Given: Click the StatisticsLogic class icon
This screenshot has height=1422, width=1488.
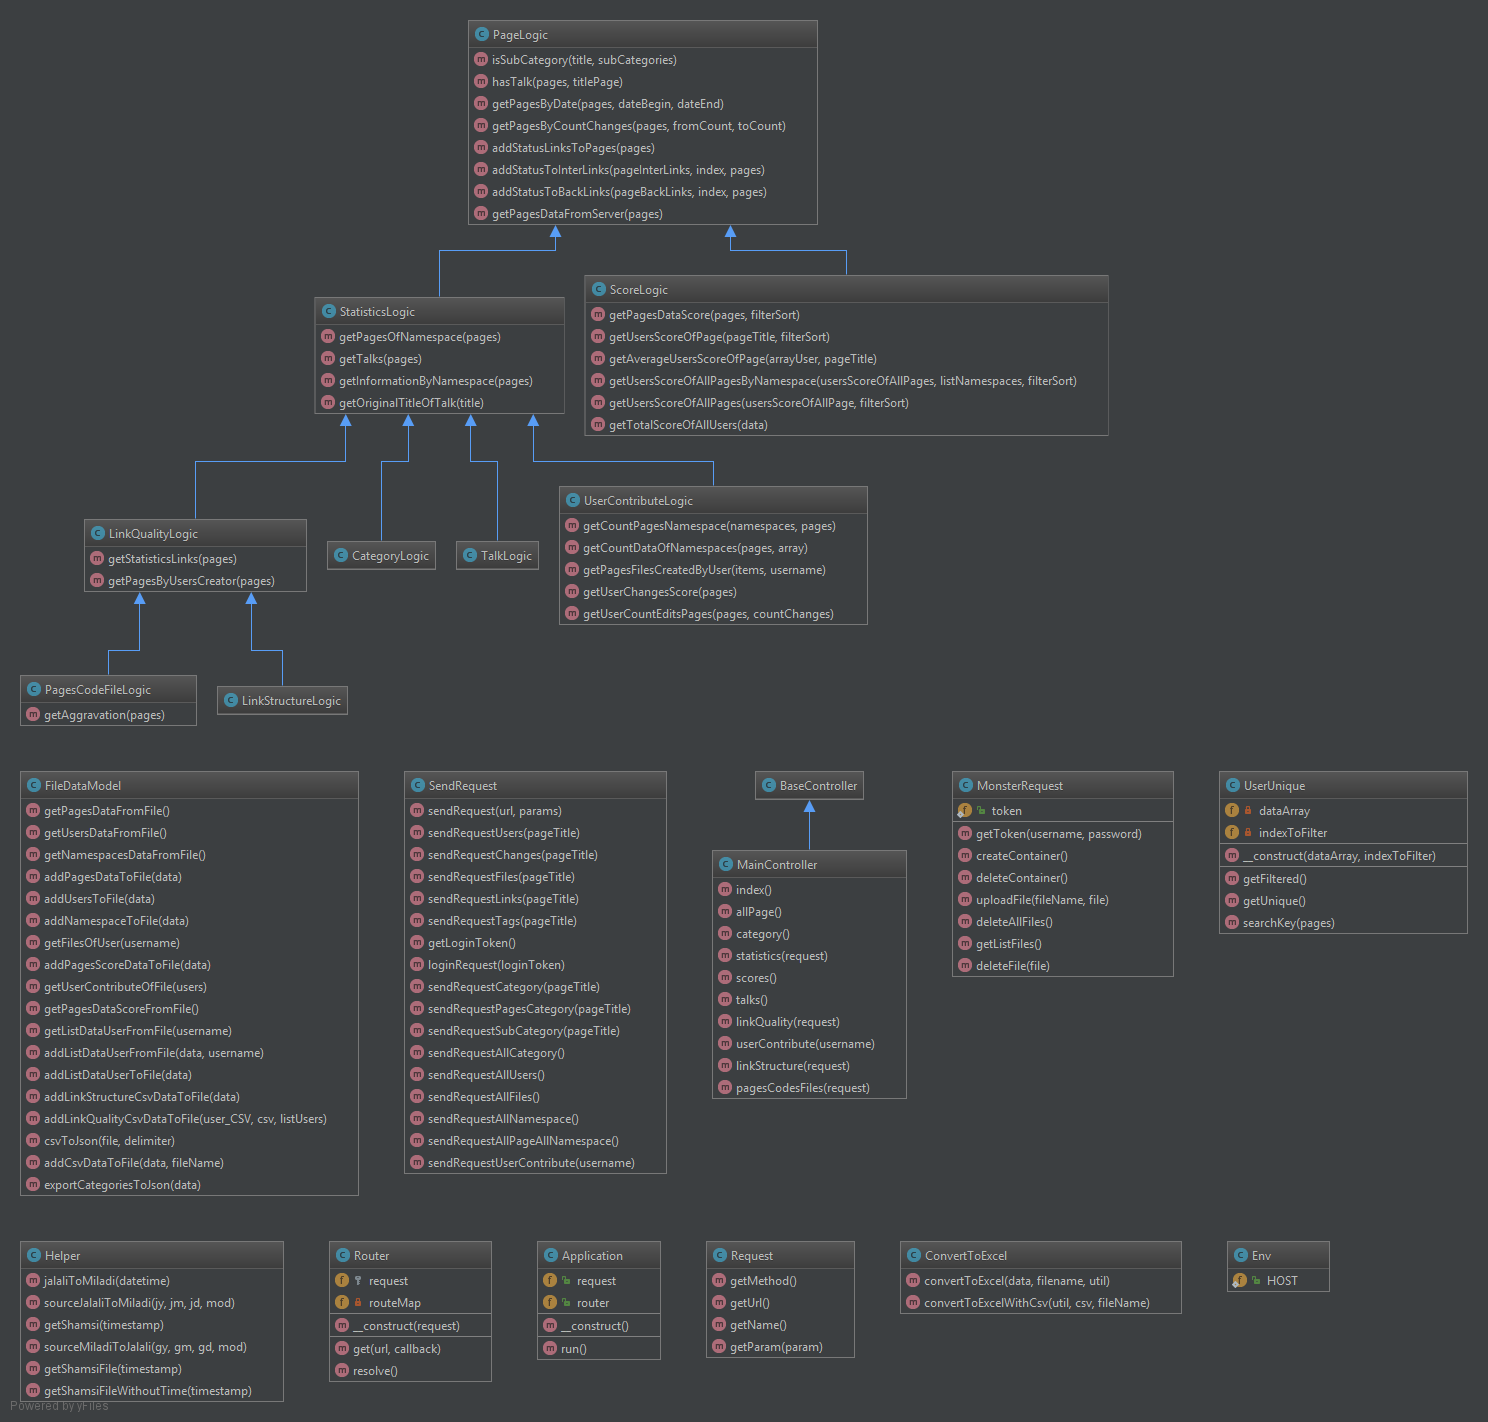Looking at the screenshot, I should [329, 311].
